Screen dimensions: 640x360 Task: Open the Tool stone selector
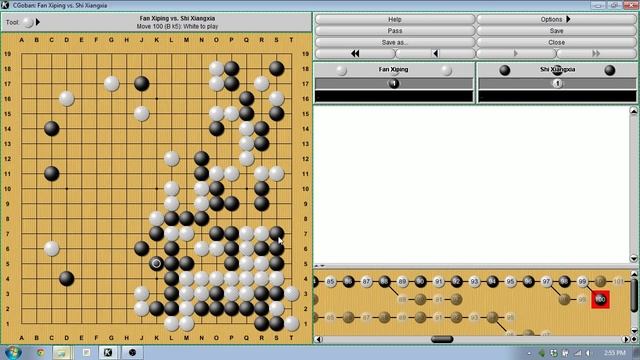27,22
